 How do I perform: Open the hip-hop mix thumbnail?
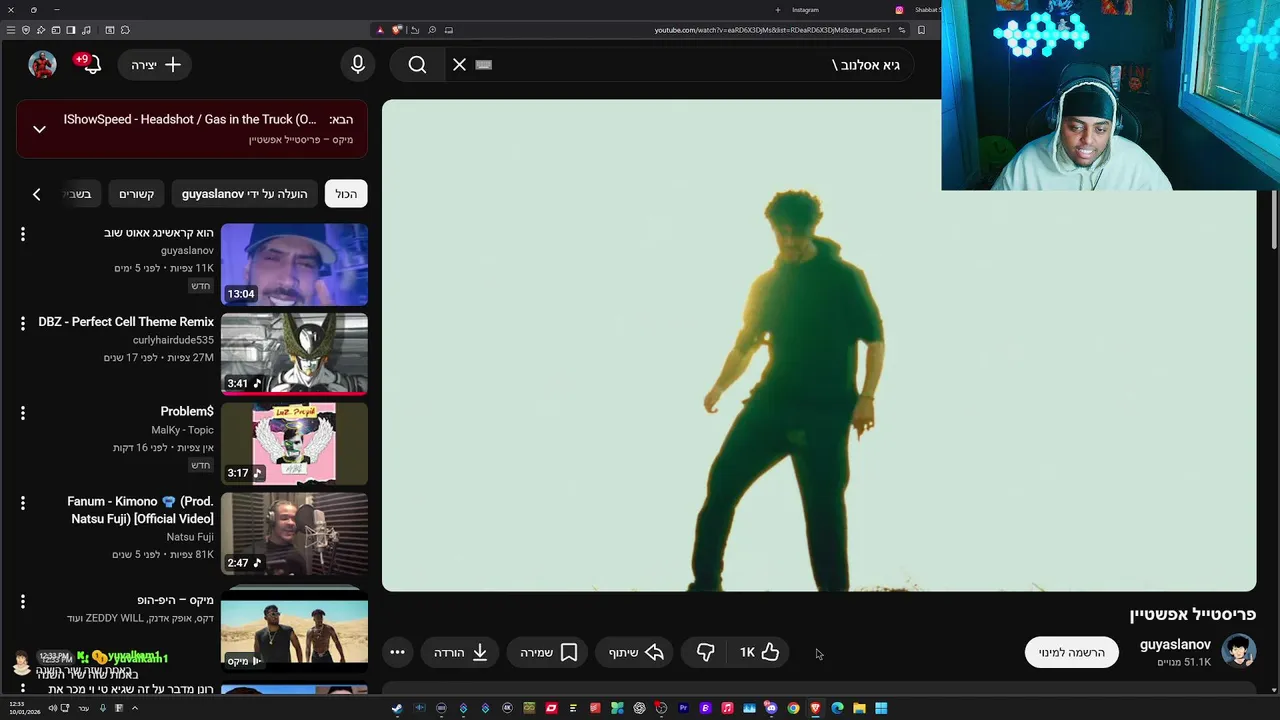pyautogui.click(x=294, y=630)
